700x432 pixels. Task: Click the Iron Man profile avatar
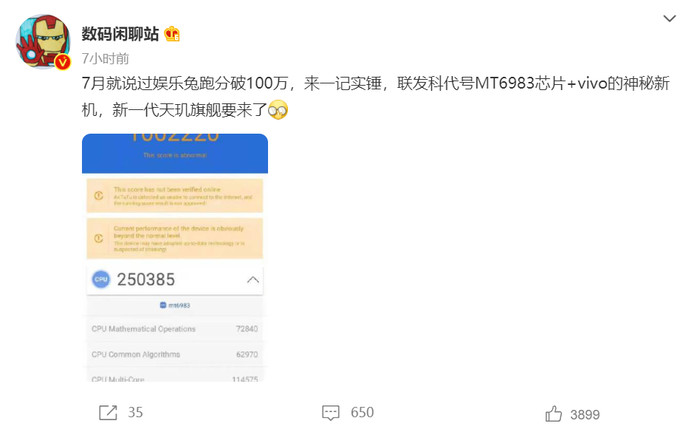coord(43,42)
